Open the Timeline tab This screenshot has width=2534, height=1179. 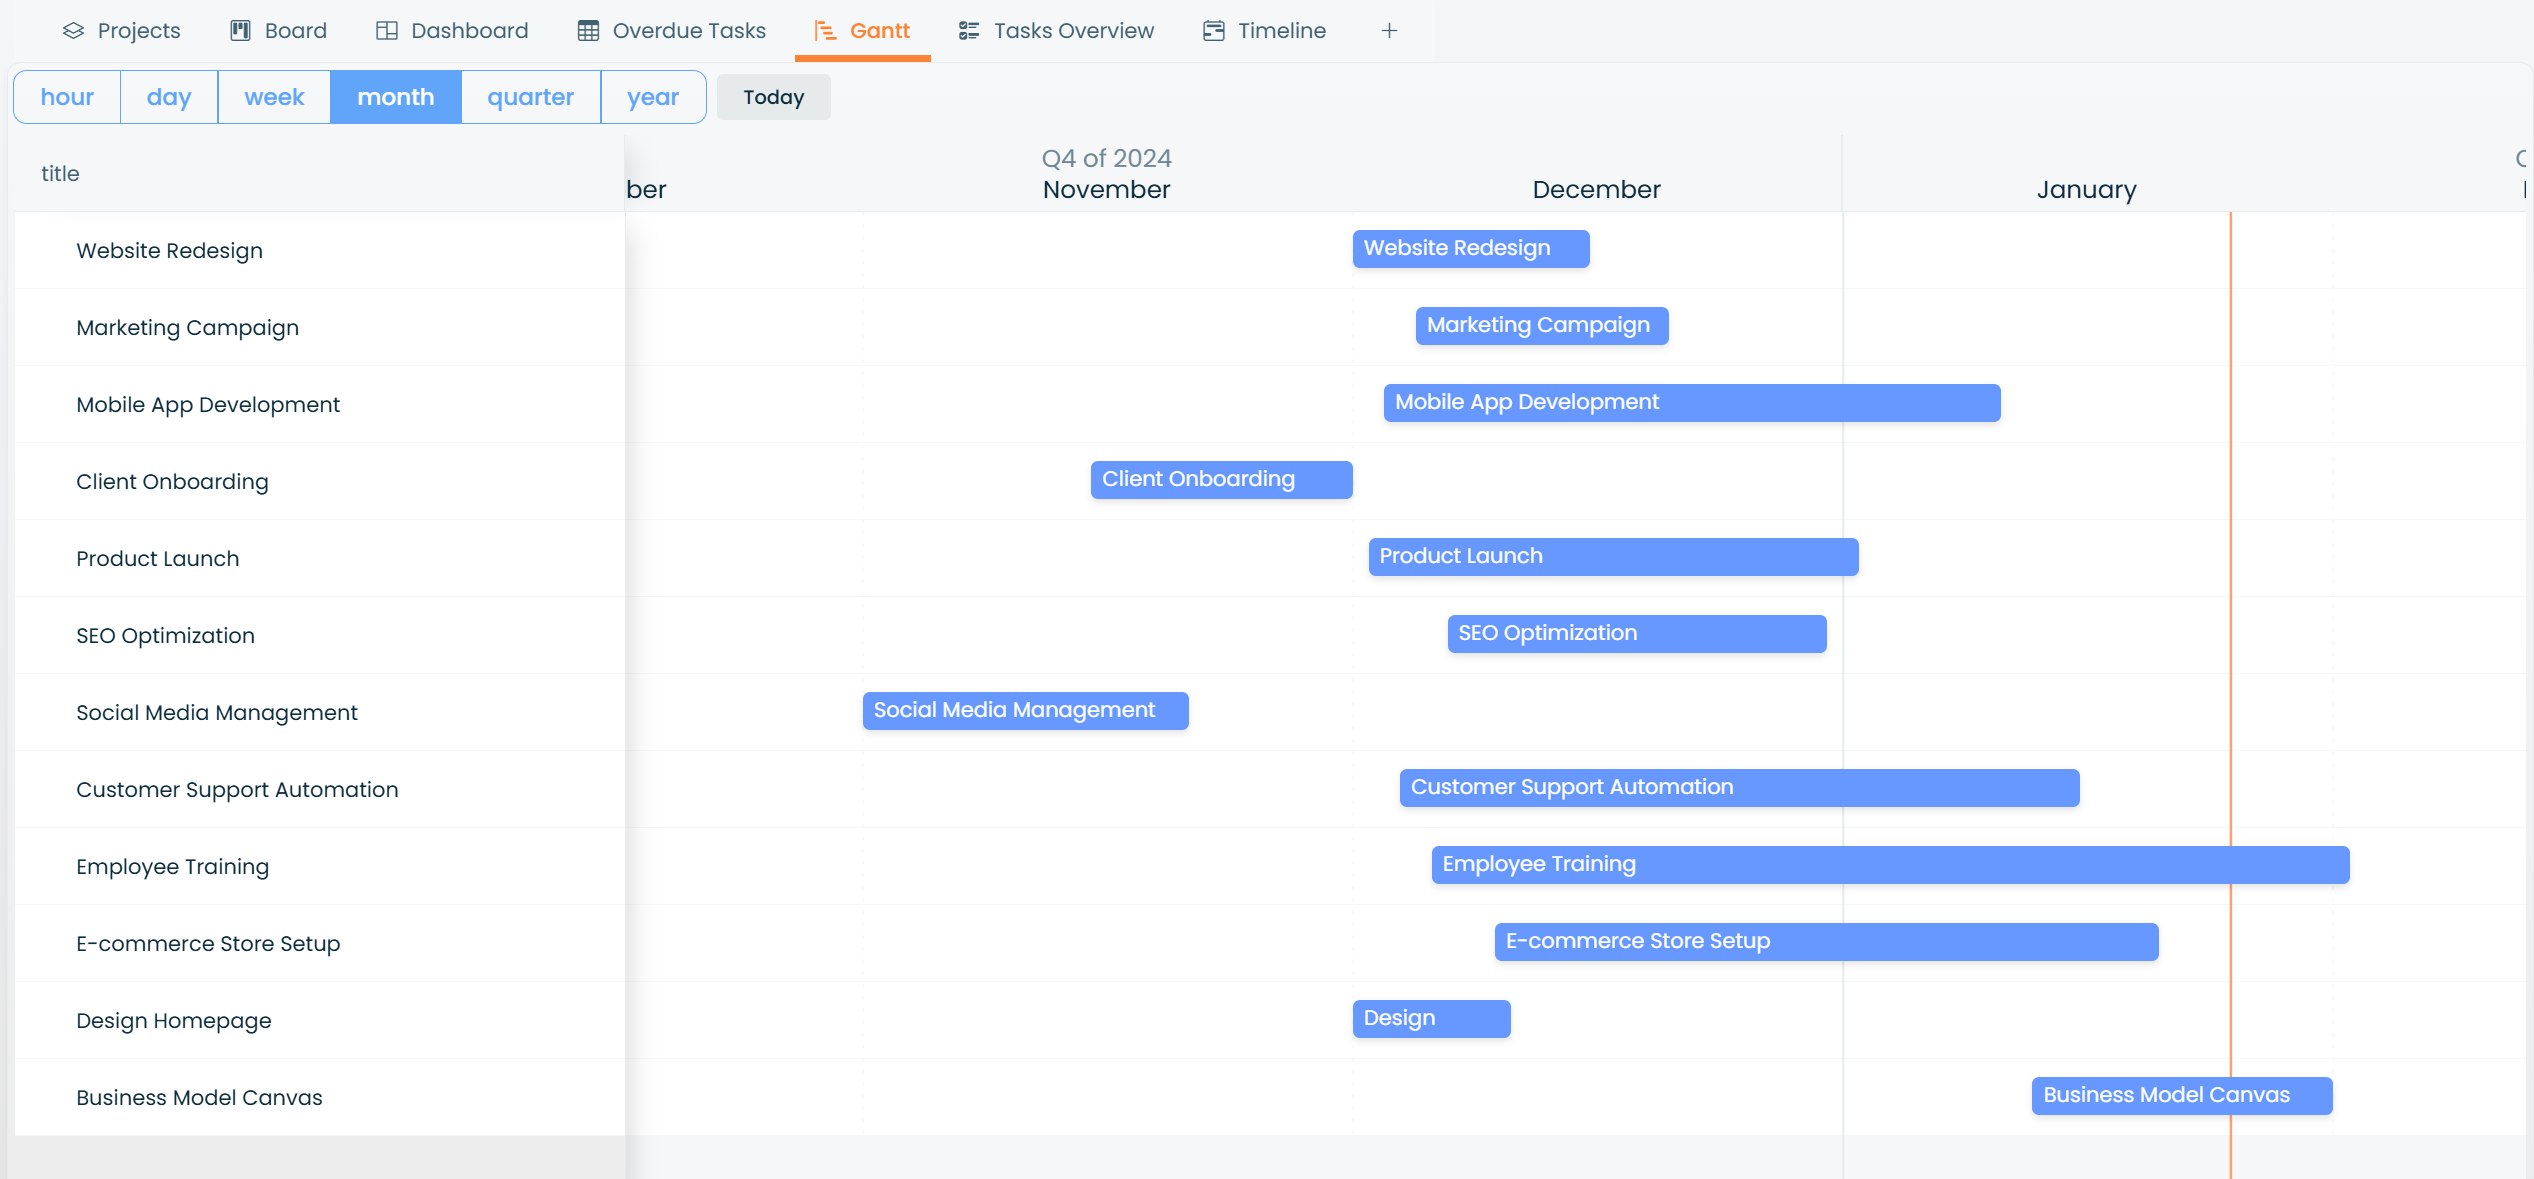click(x=1264, y=31)
